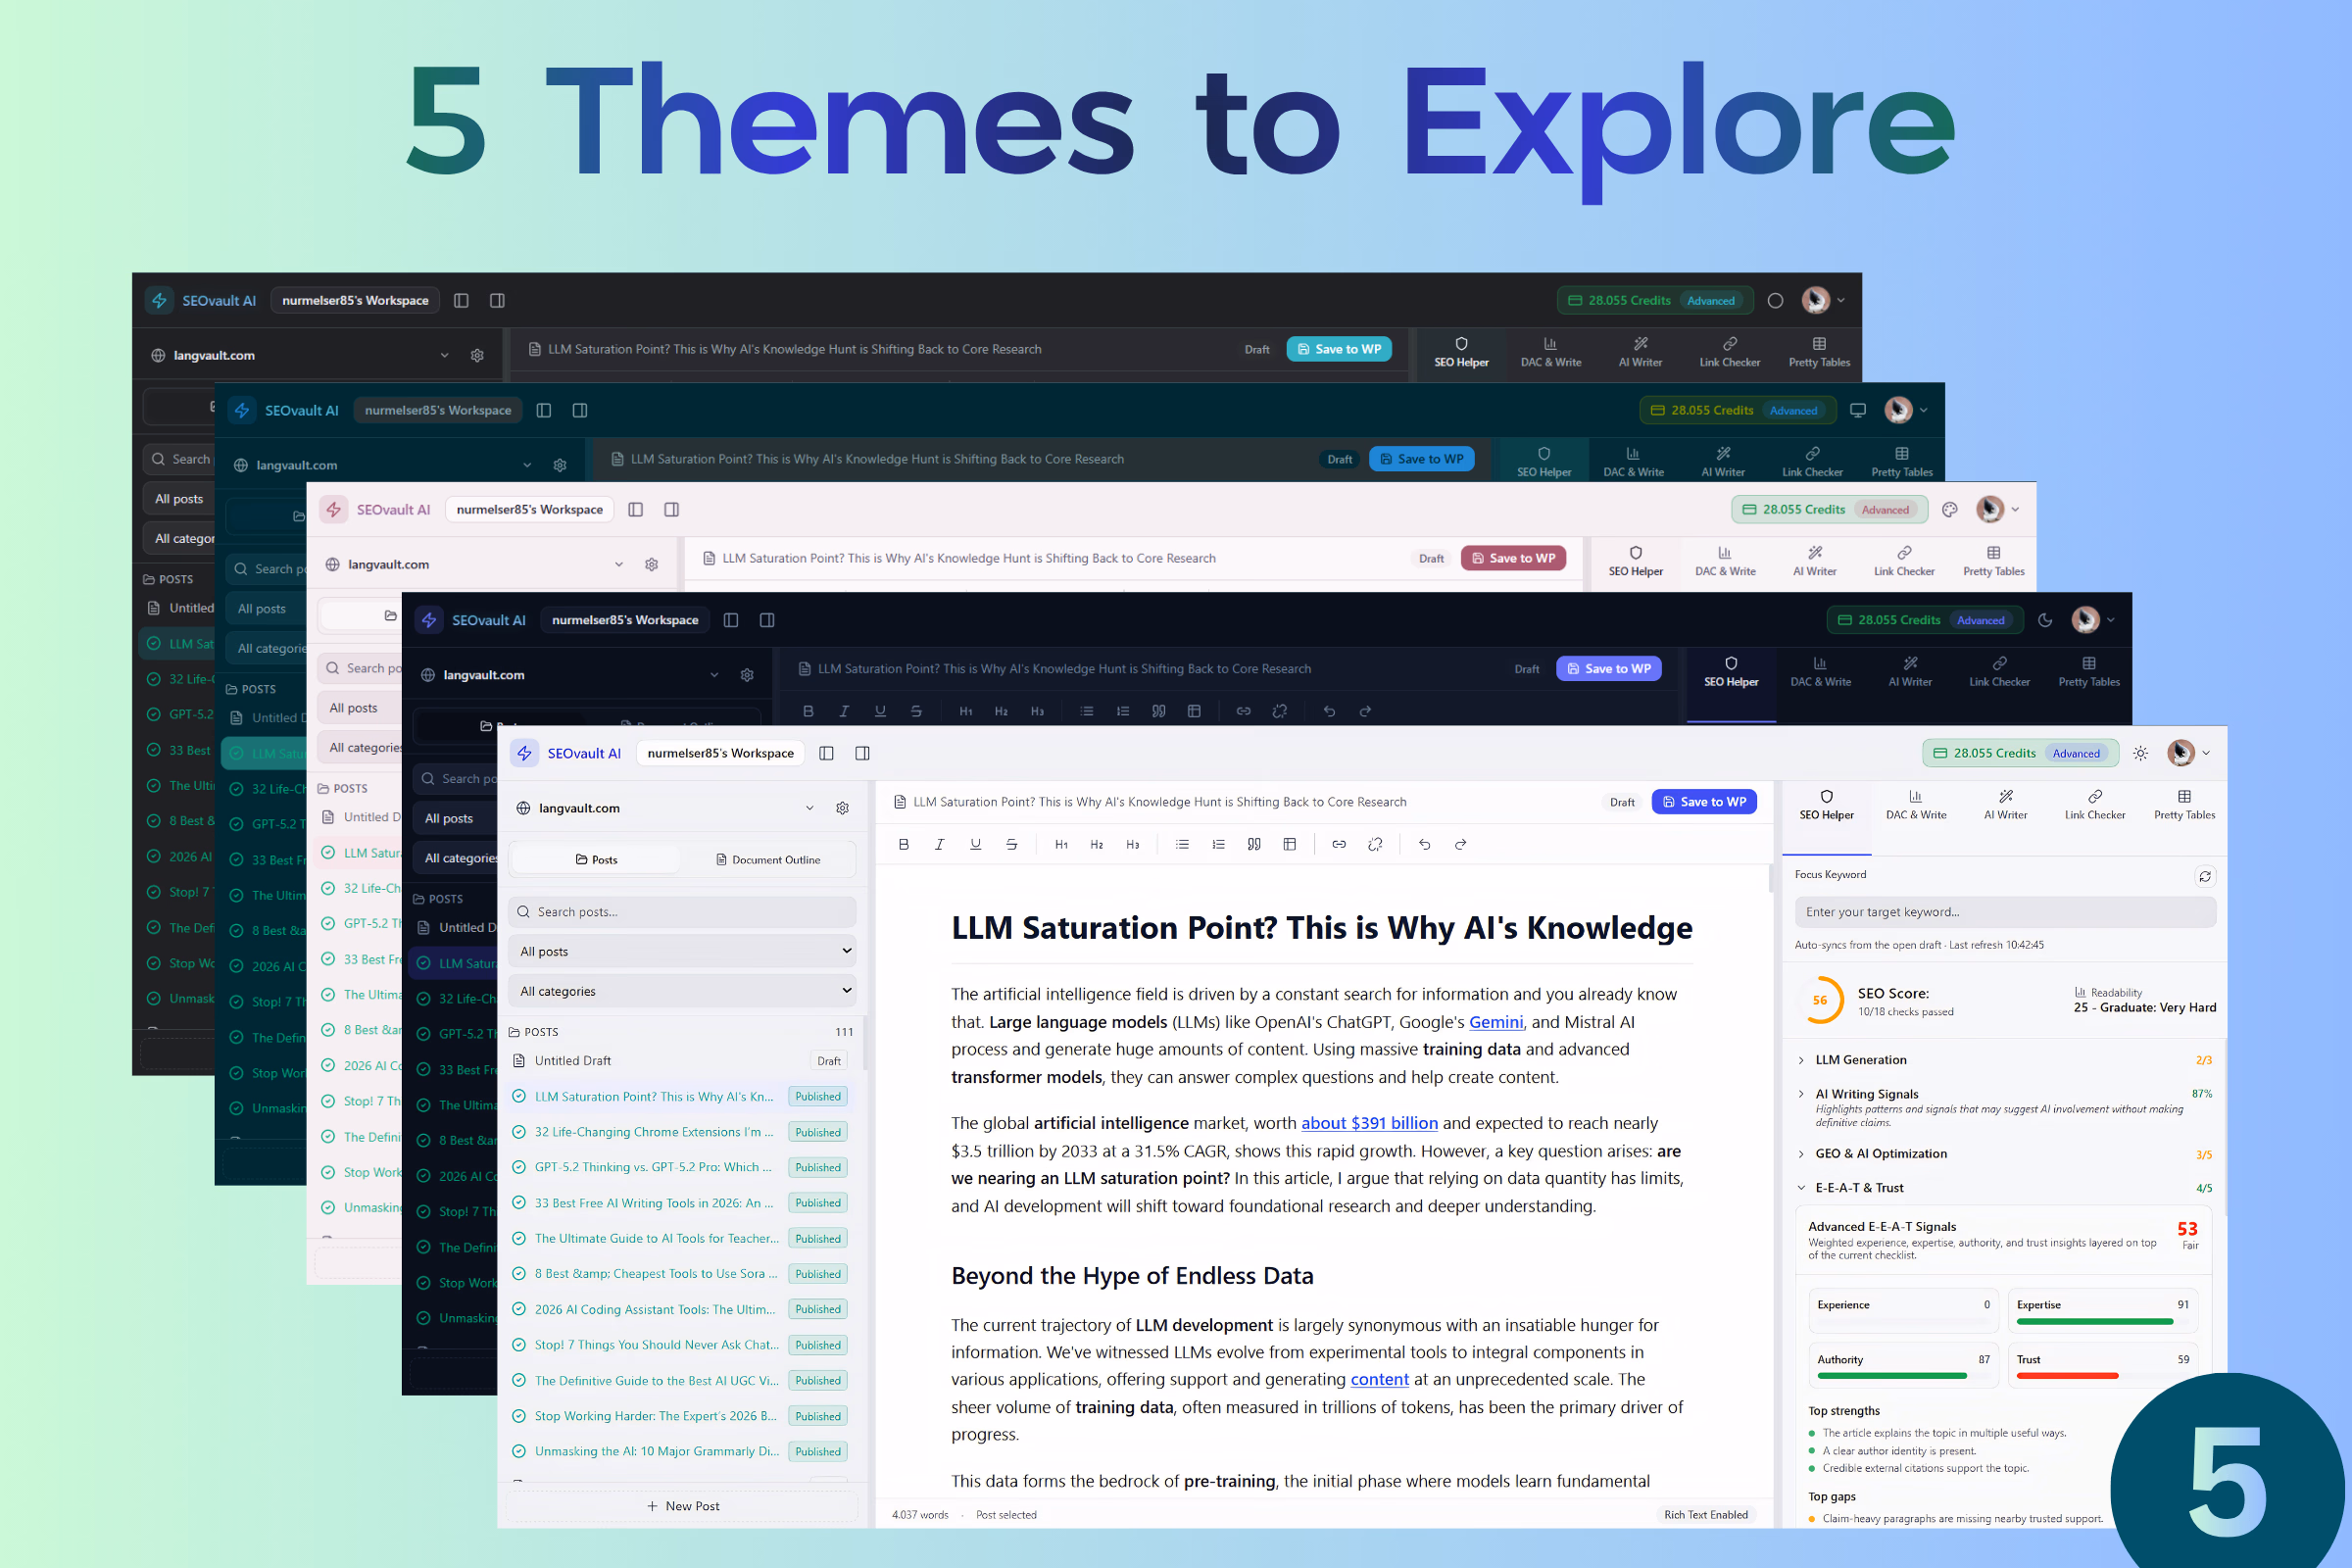The image size is (2352, 1568).
Task: Toggle bold formatting in the front light window toolbar
Action: [x=903, y=844]
